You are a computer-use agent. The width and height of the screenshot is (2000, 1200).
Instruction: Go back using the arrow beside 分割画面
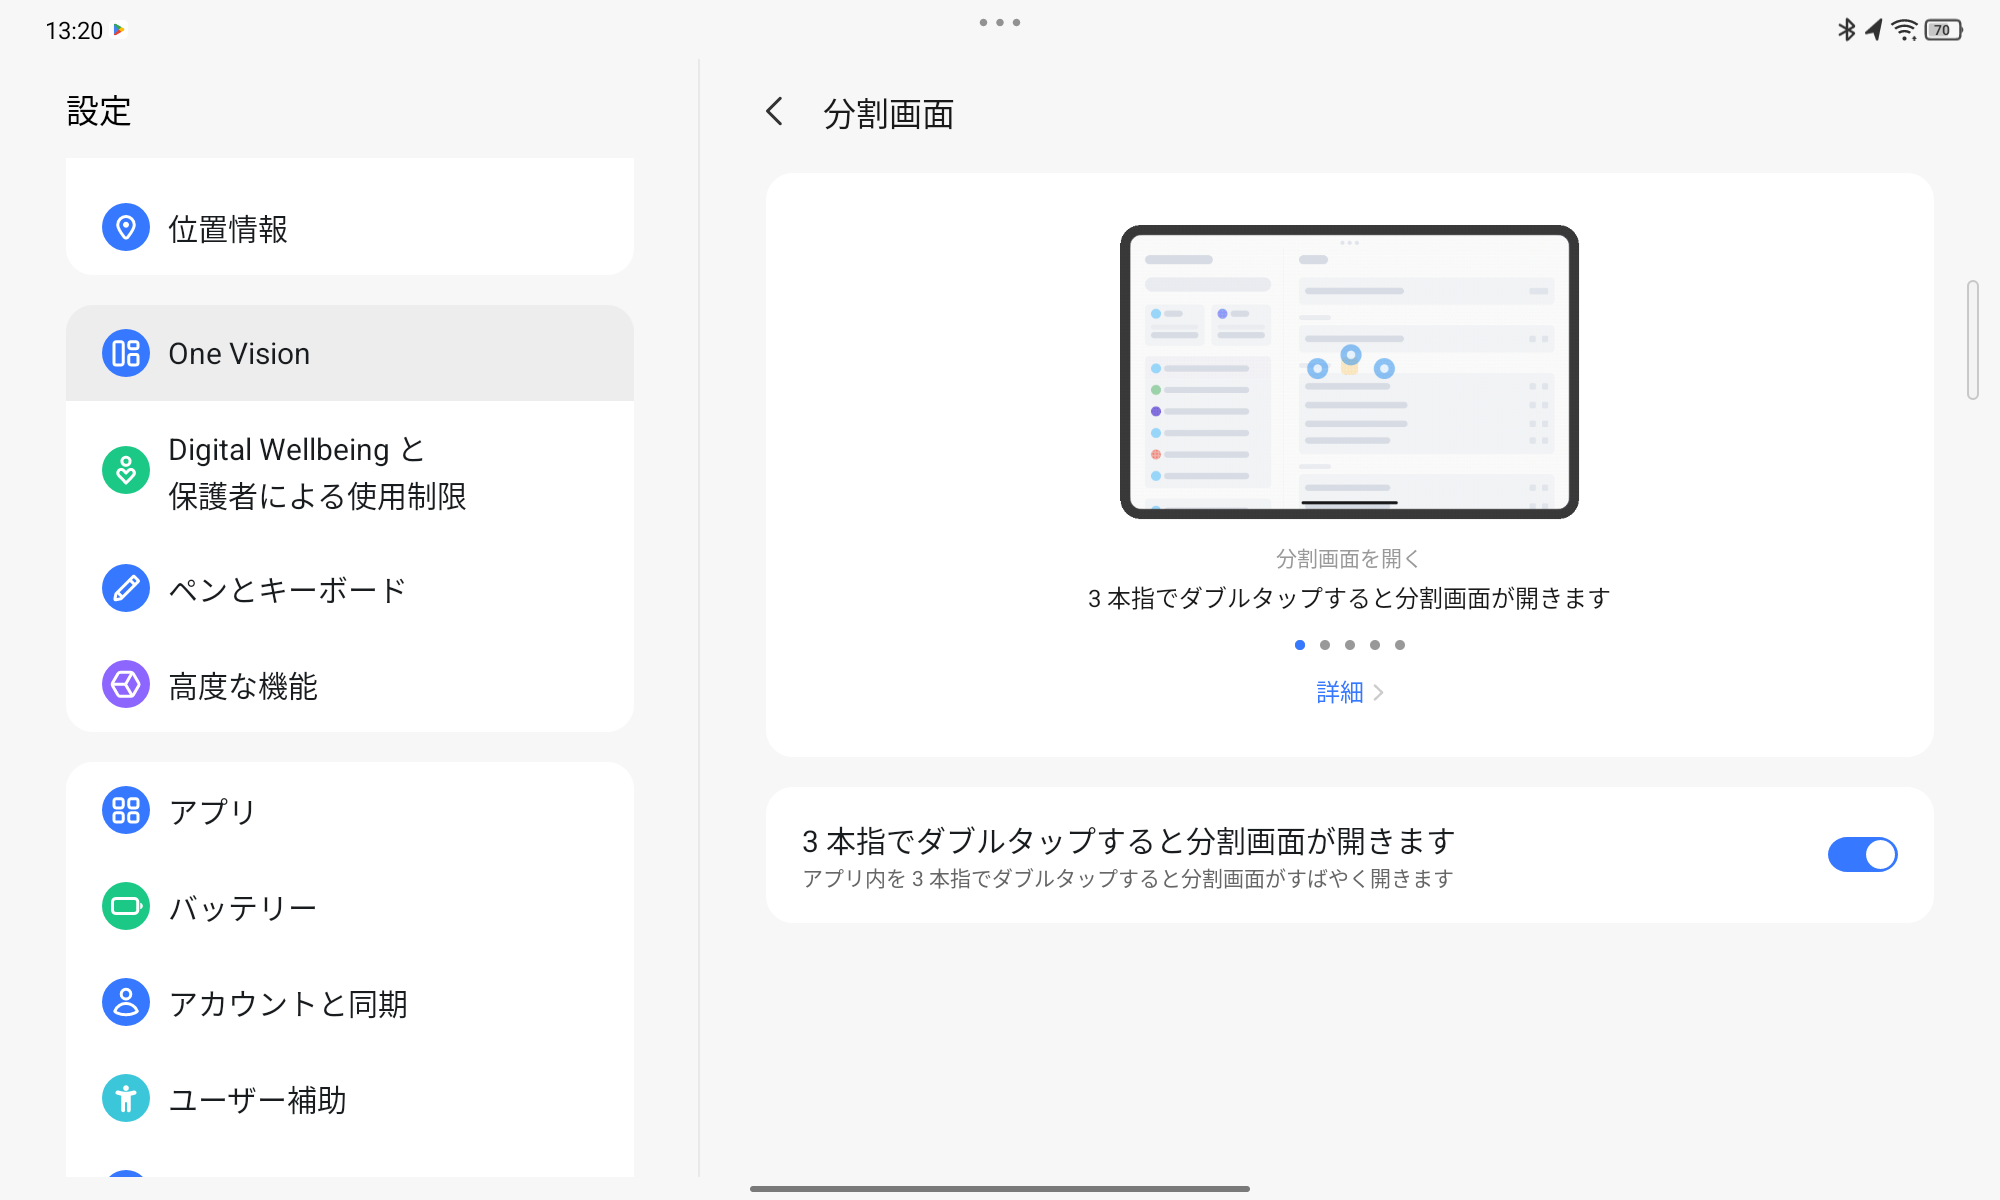[x=775, y=112]
